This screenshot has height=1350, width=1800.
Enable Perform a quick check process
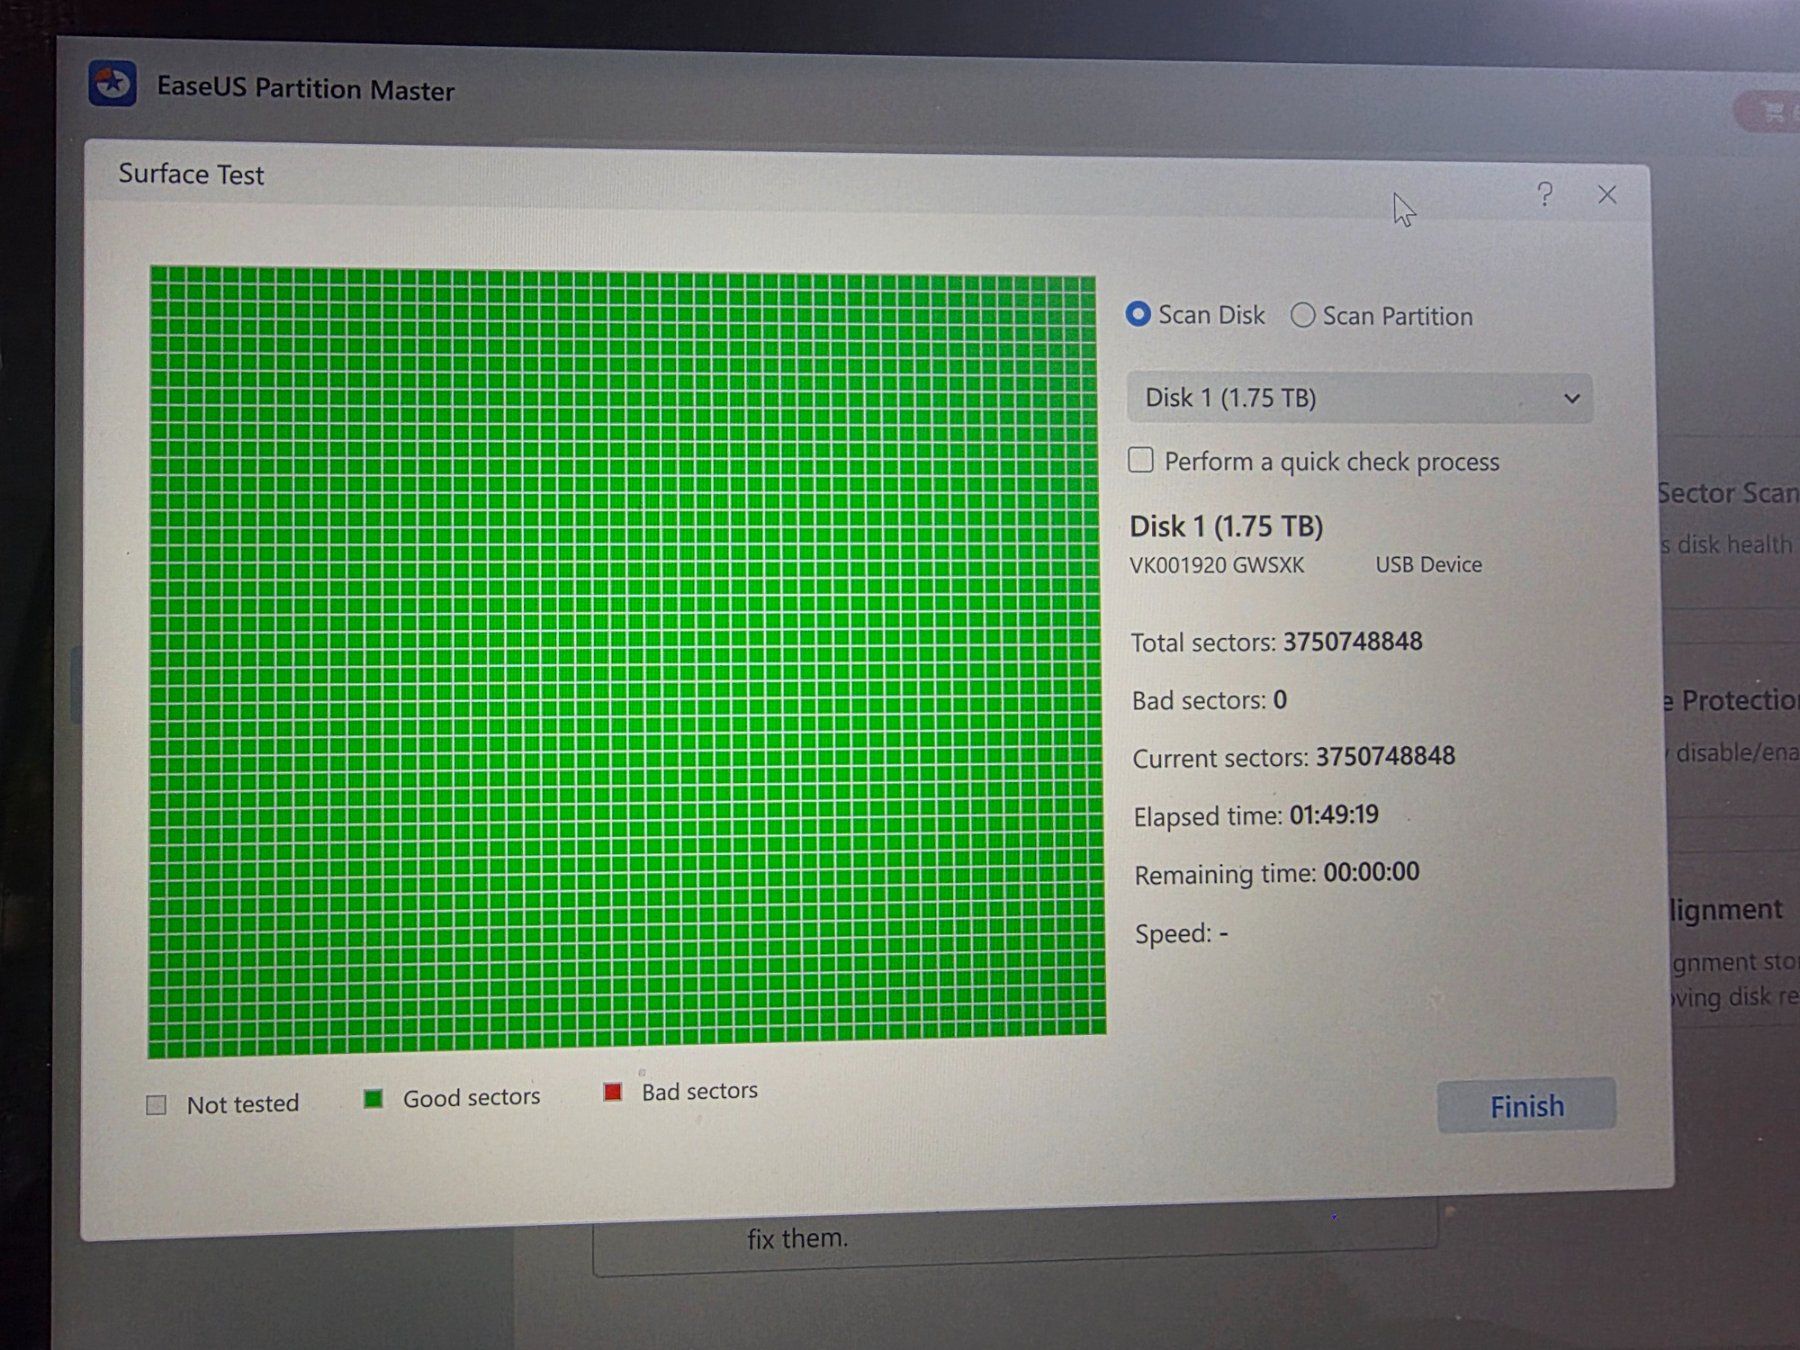[x=1141, y=460]
